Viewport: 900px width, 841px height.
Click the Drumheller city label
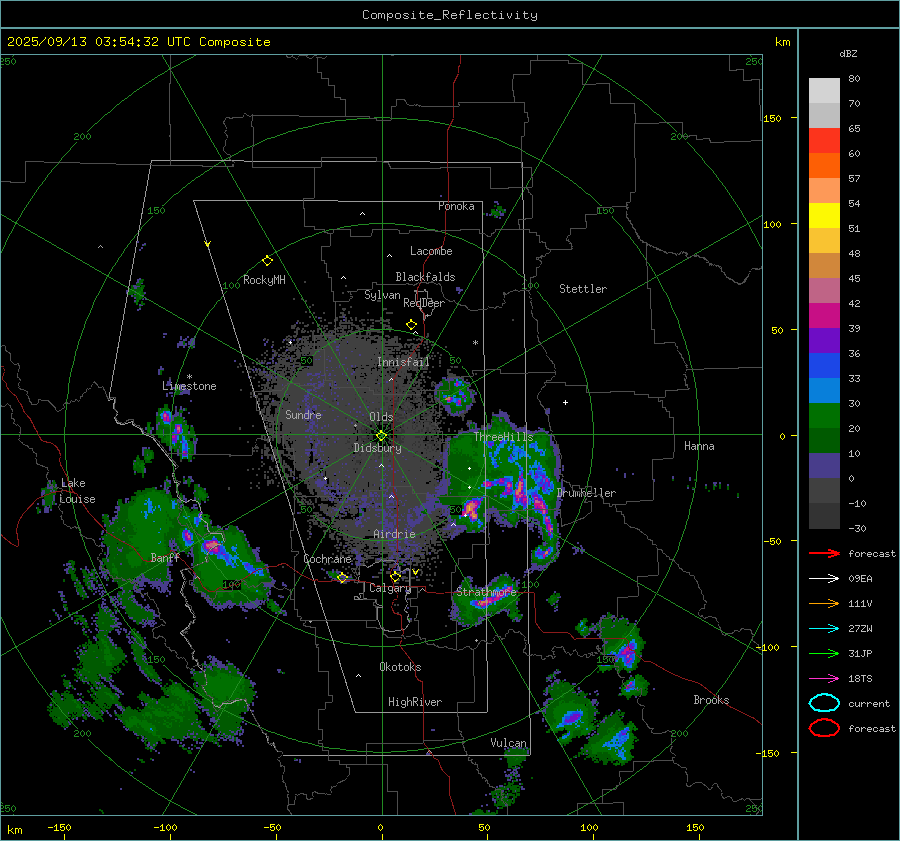point(586,493)
